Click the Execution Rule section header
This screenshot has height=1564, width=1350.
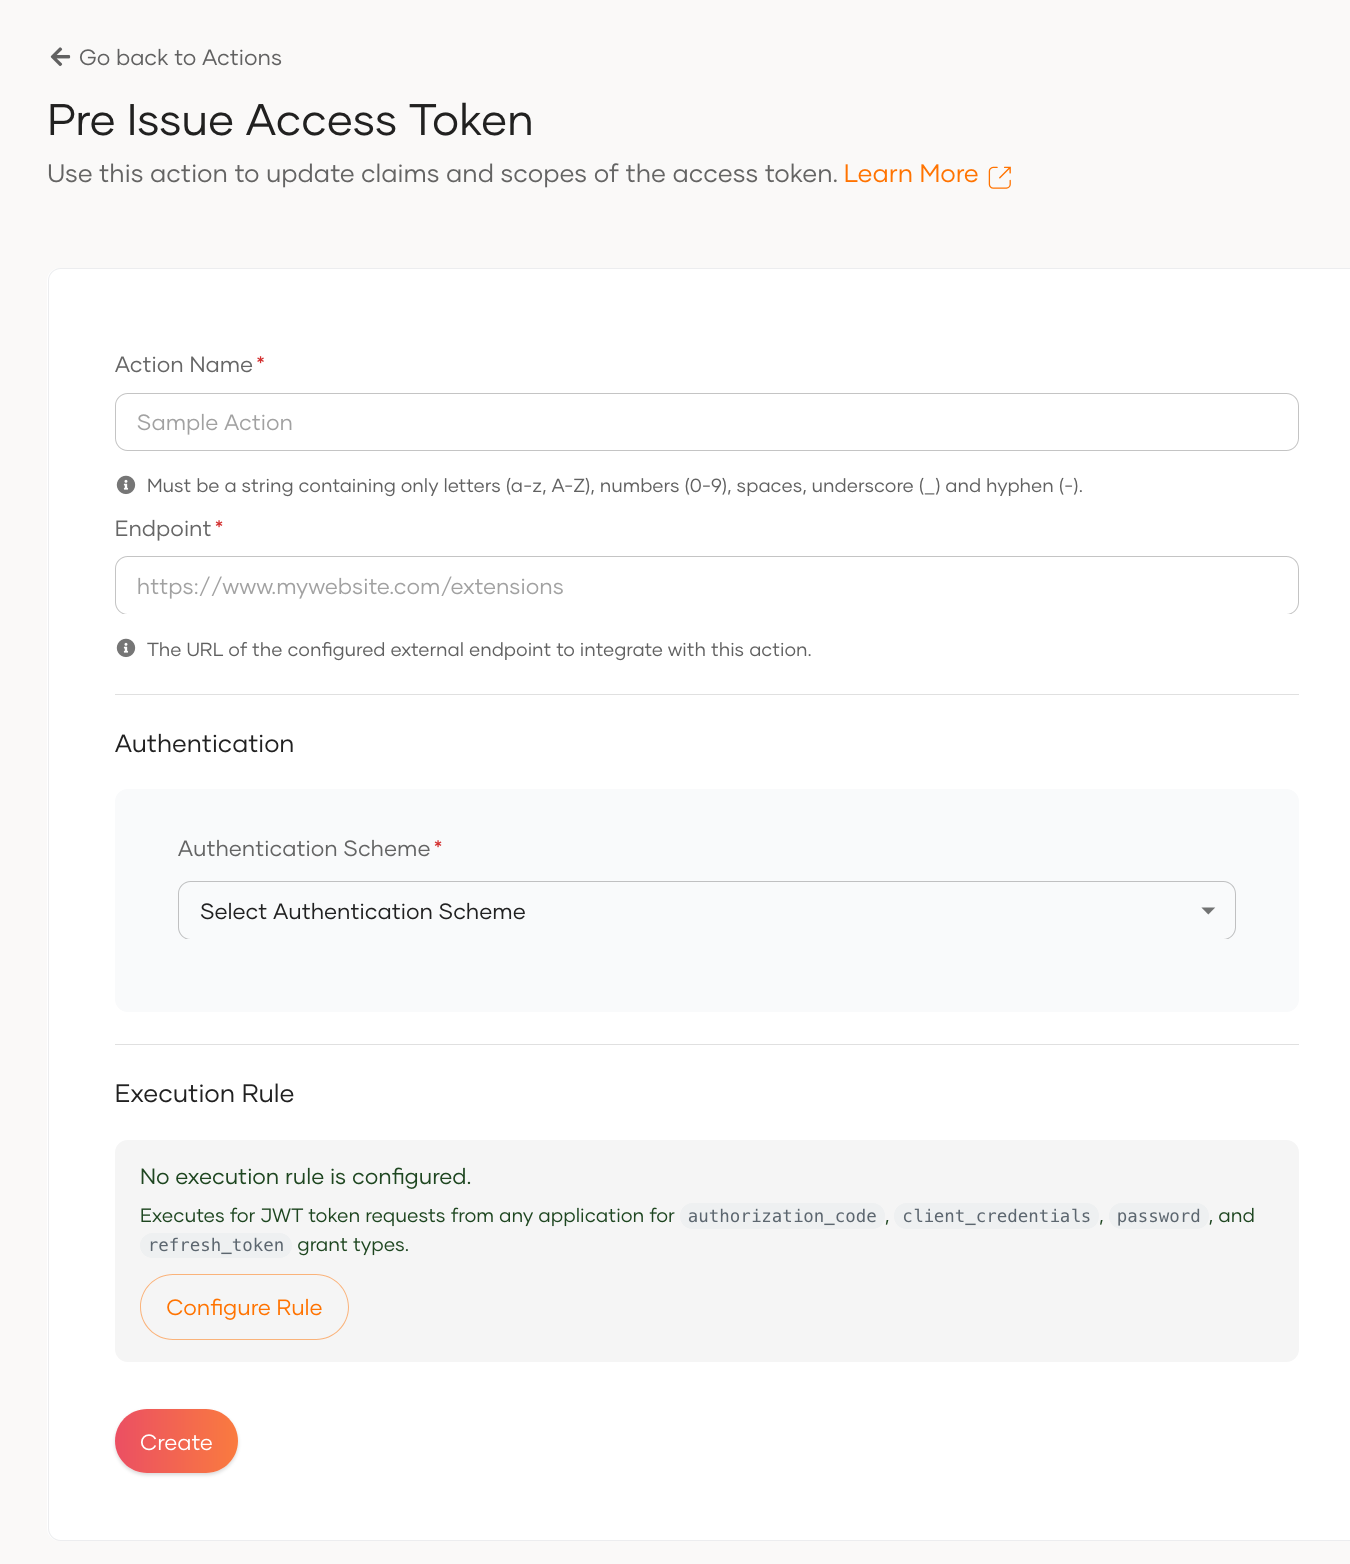click(x=204, y=1093)
